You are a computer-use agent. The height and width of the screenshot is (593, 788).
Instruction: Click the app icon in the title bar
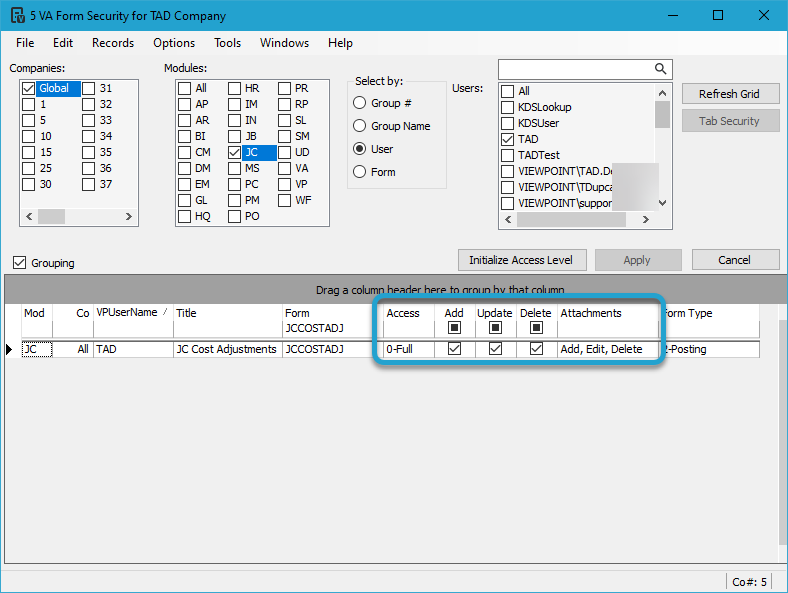click(18, 16)
